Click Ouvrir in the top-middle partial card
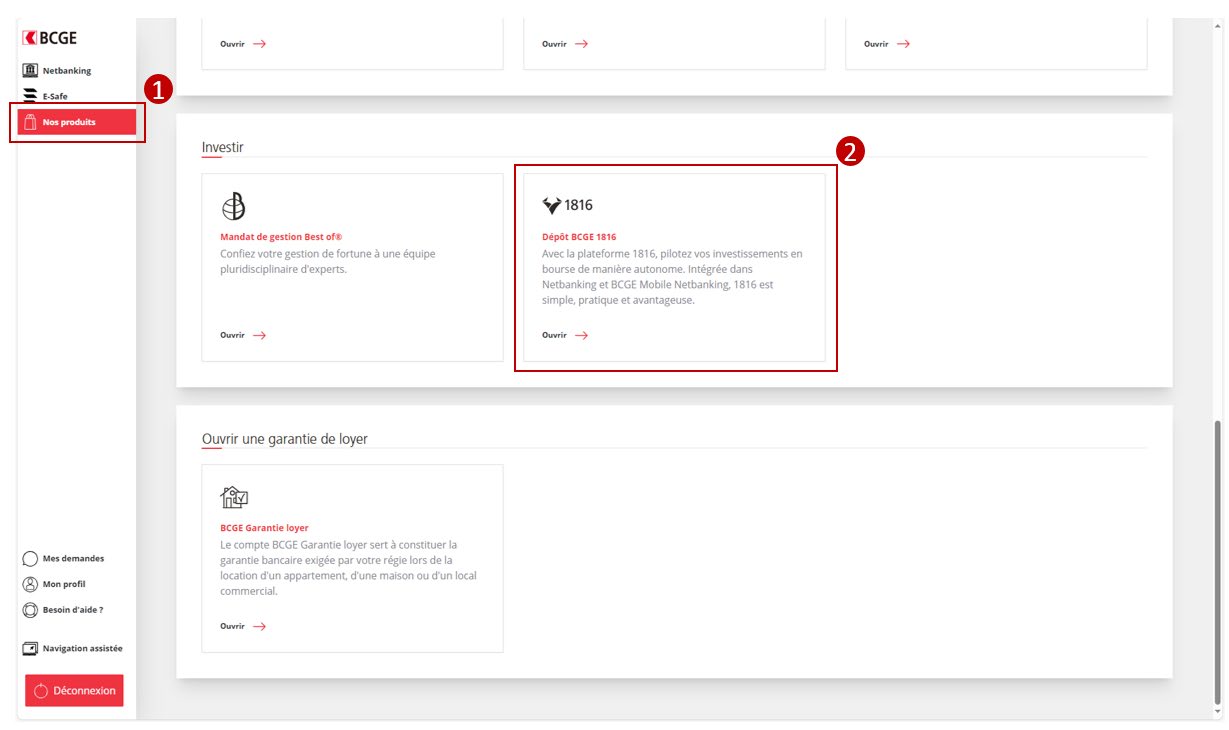The width and height of the screenshot is (1229, 730). (554, 44)
